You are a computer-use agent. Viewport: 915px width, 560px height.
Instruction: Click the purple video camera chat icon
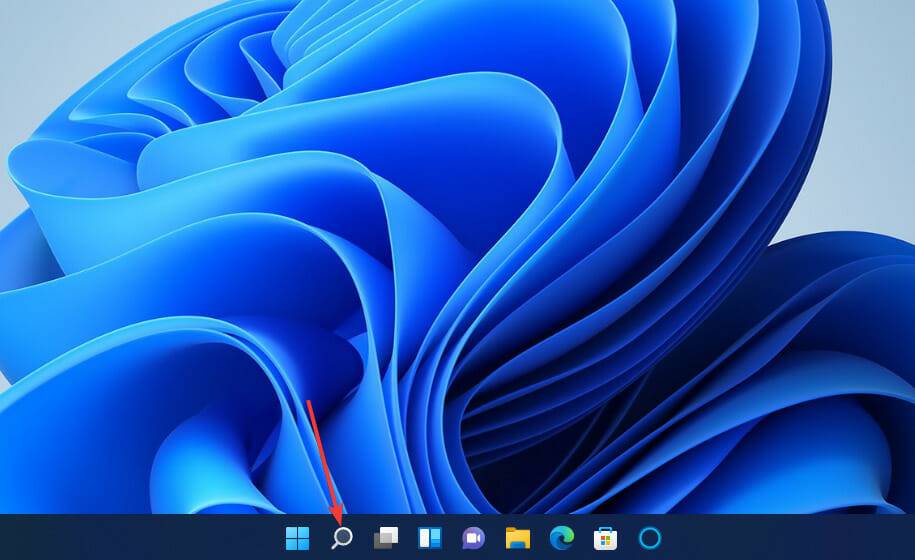tap(473, 538)
